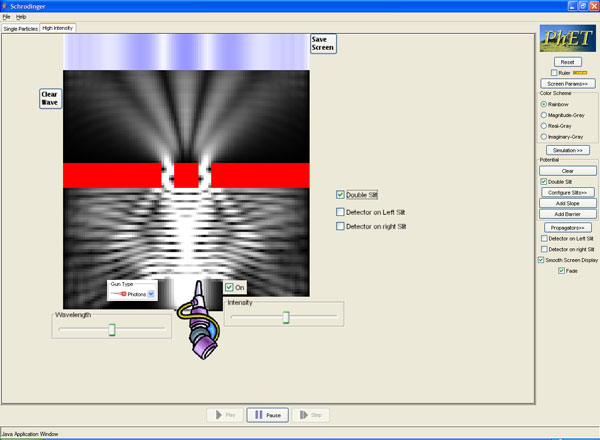Click the Clear Wave button
Screen dimensions: 600x440
50,98
